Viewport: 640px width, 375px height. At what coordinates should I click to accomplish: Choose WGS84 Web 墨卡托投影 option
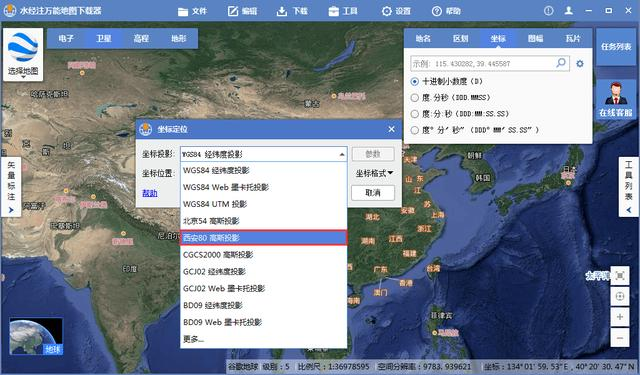(x=263, y=187)
